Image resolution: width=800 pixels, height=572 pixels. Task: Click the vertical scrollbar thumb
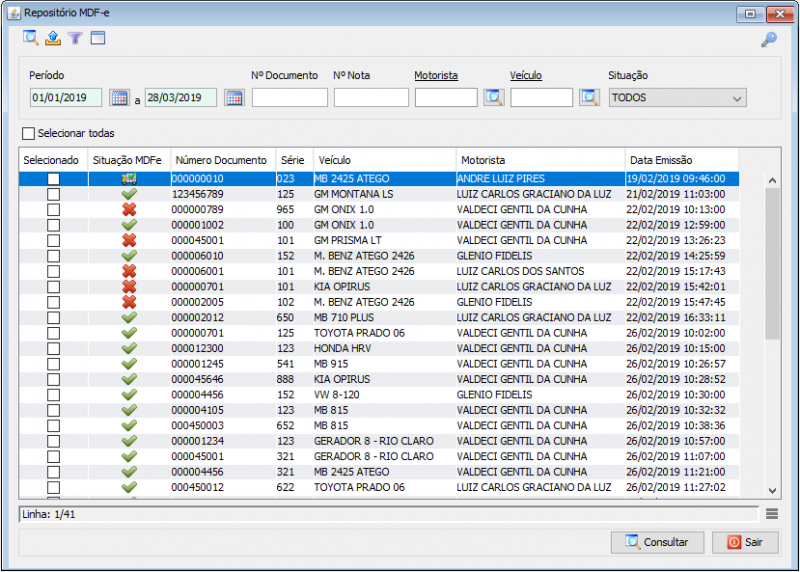click(x=772, y=263)
